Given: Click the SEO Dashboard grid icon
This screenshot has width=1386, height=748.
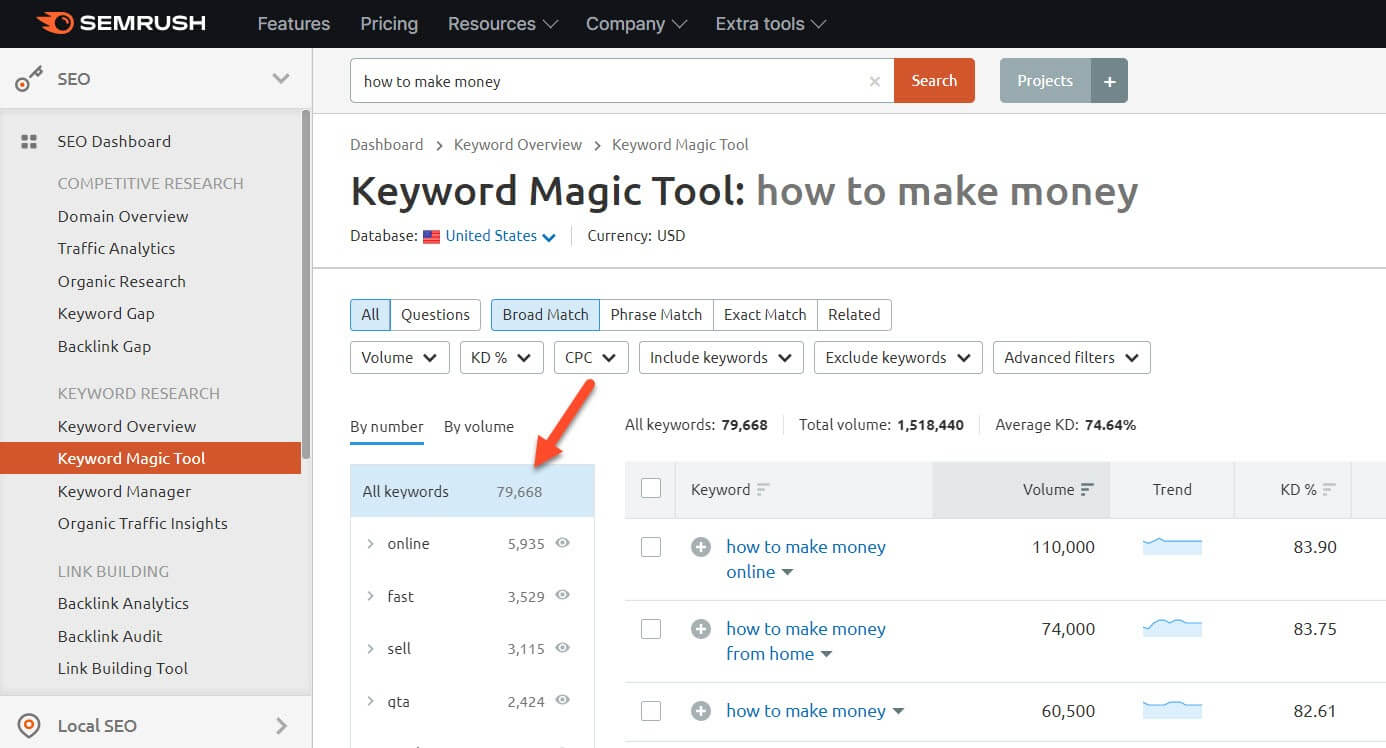Looking at the screenshot, I should [29, 142].
